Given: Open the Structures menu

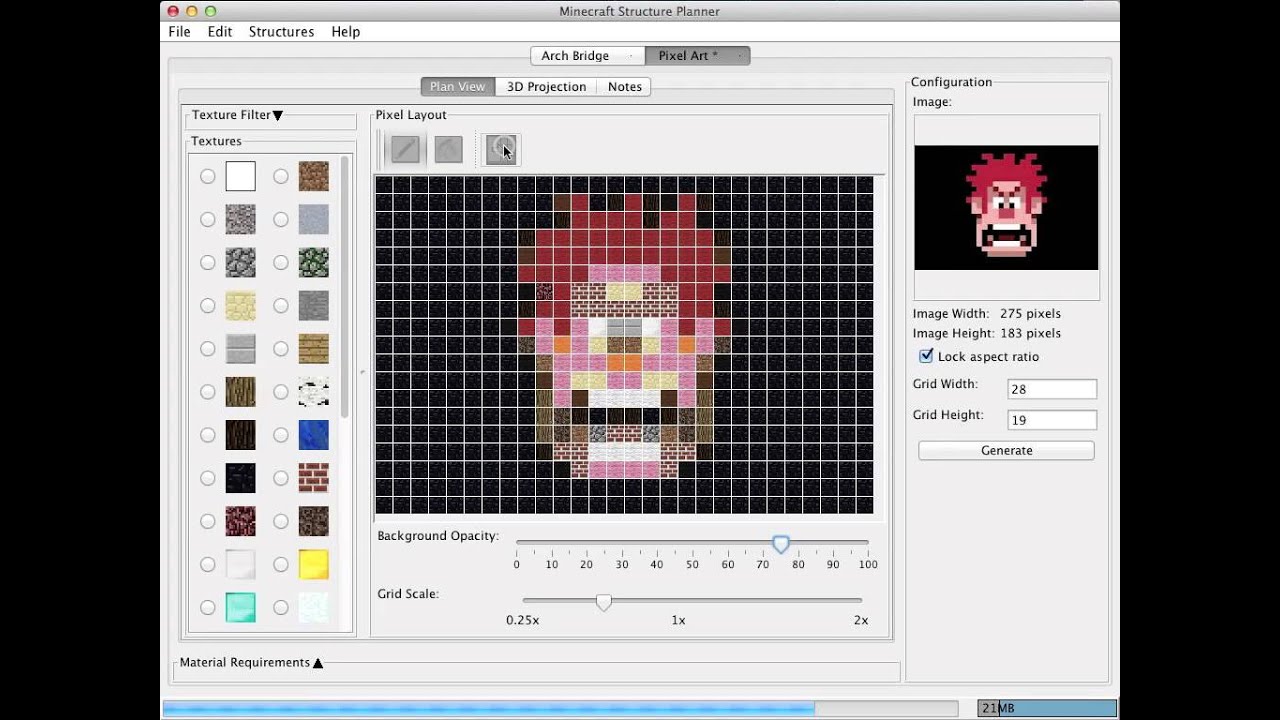Looking at the screenshot, I should point(281,32).
